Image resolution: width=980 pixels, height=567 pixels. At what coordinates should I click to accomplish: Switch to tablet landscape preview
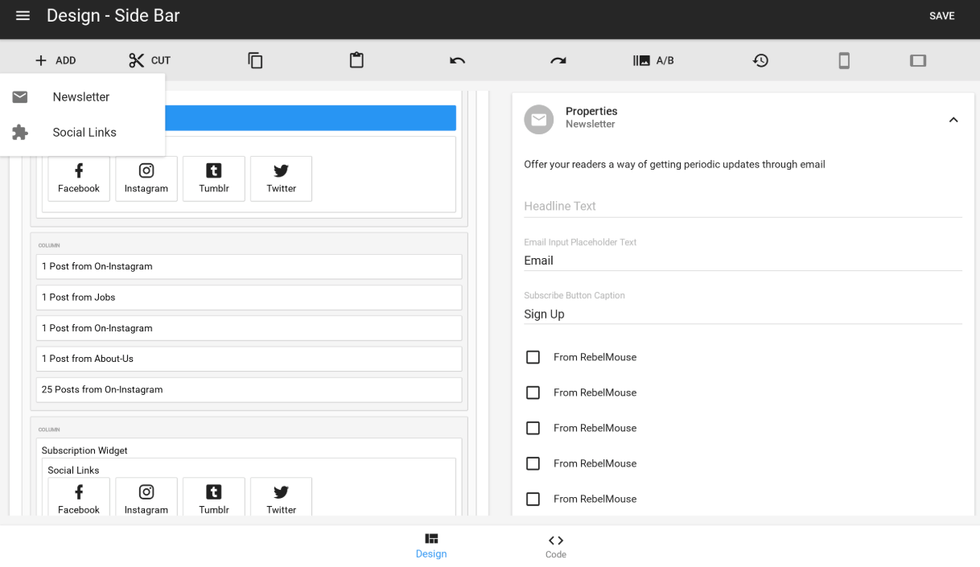tap(918, 60)
